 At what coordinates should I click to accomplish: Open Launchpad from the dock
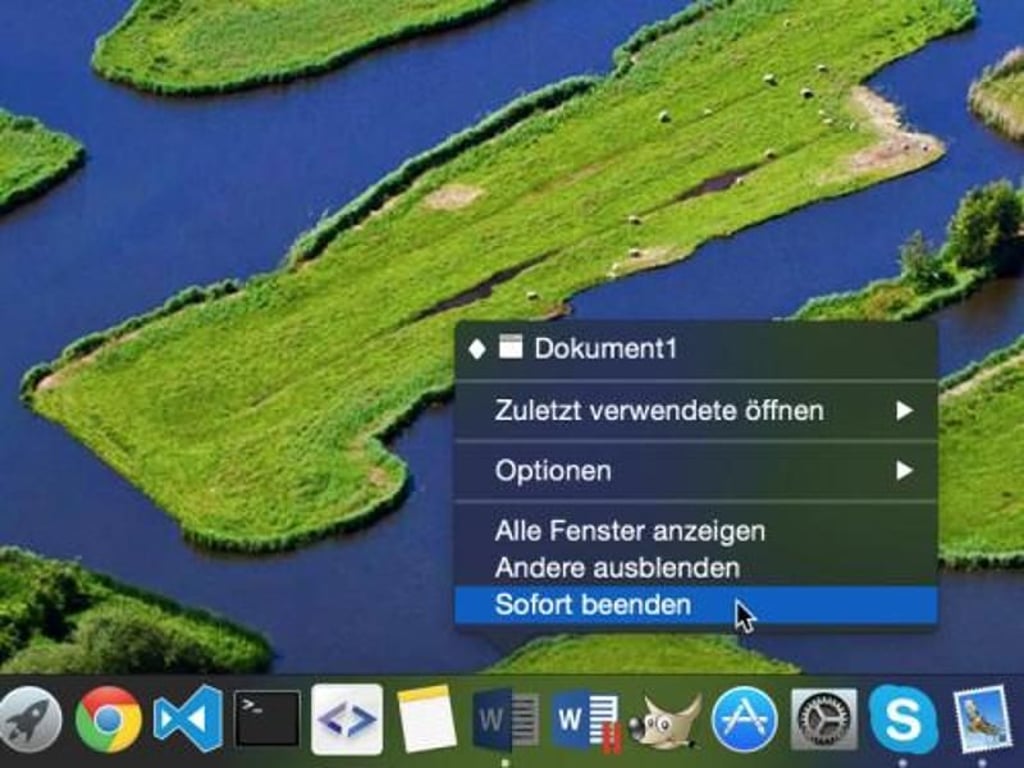28,719
